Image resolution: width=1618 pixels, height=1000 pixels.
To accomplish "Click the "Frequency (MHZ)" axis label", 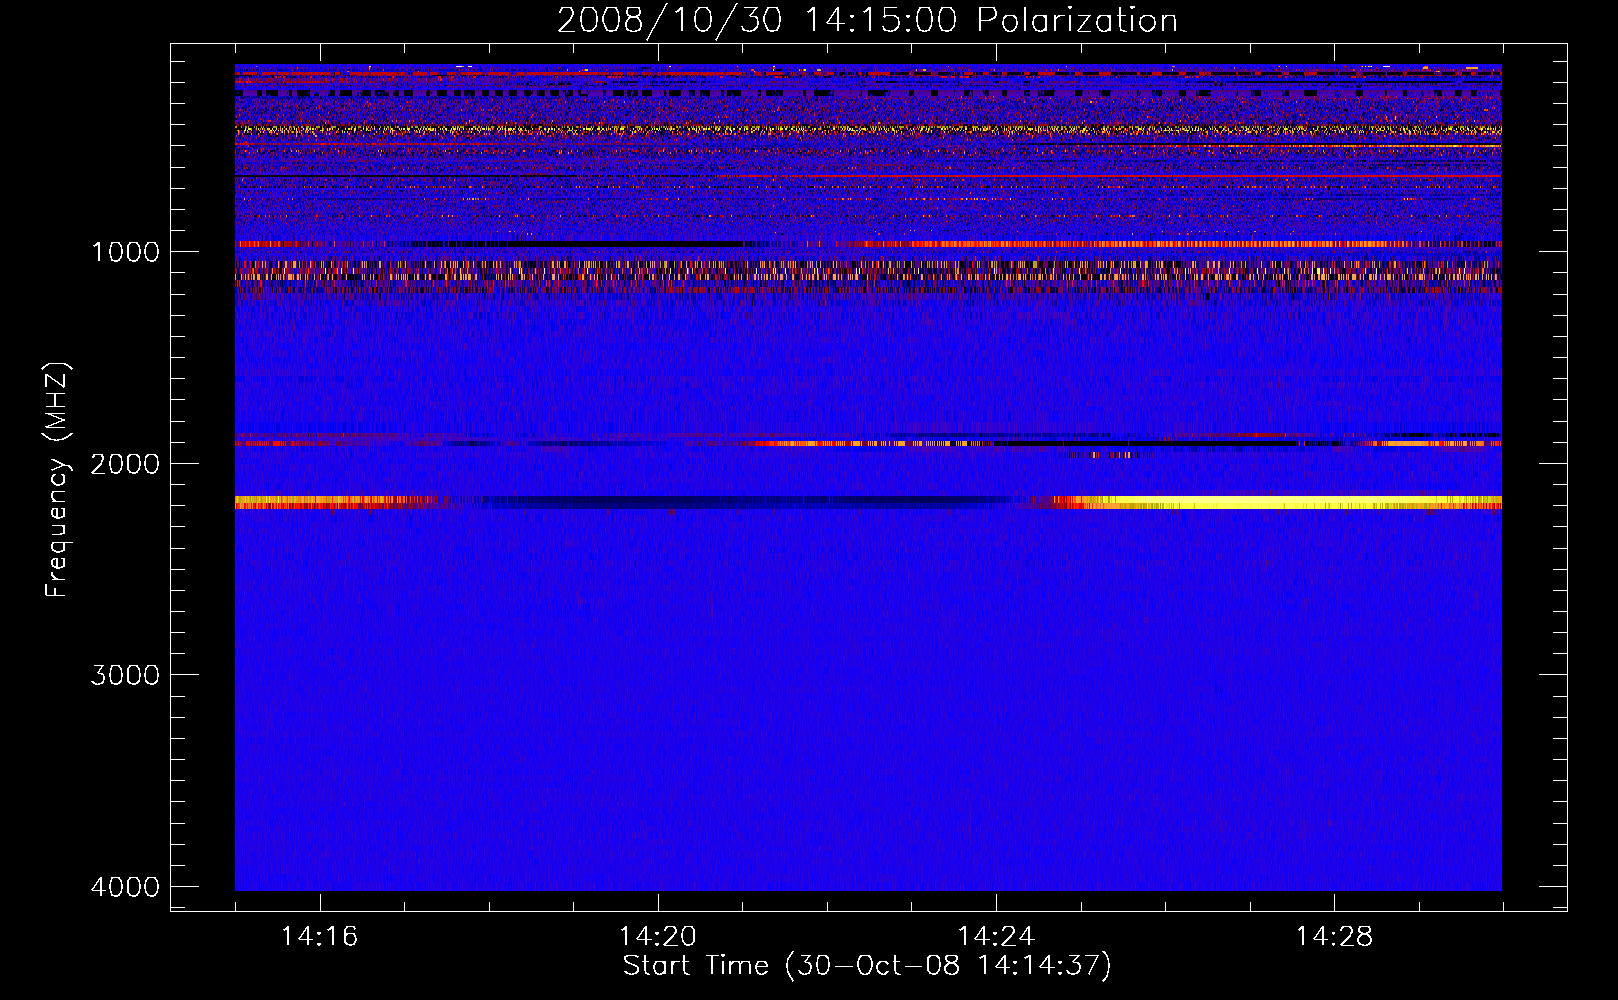I will [x=57, y=480].
